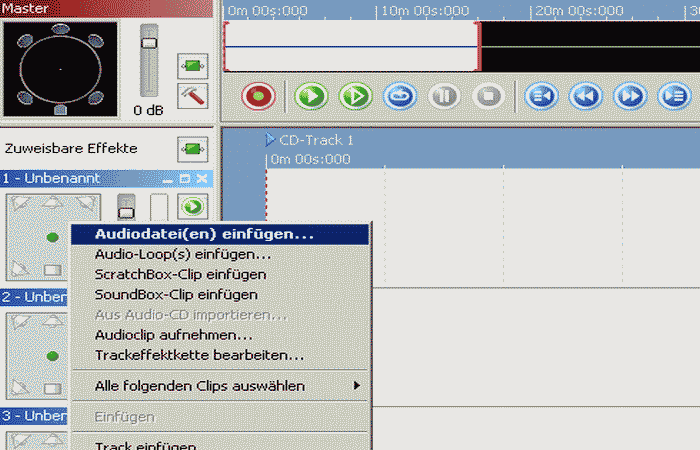Click the Master surround panner circle
The image size is (700, 450).
[x=59, y=68]
